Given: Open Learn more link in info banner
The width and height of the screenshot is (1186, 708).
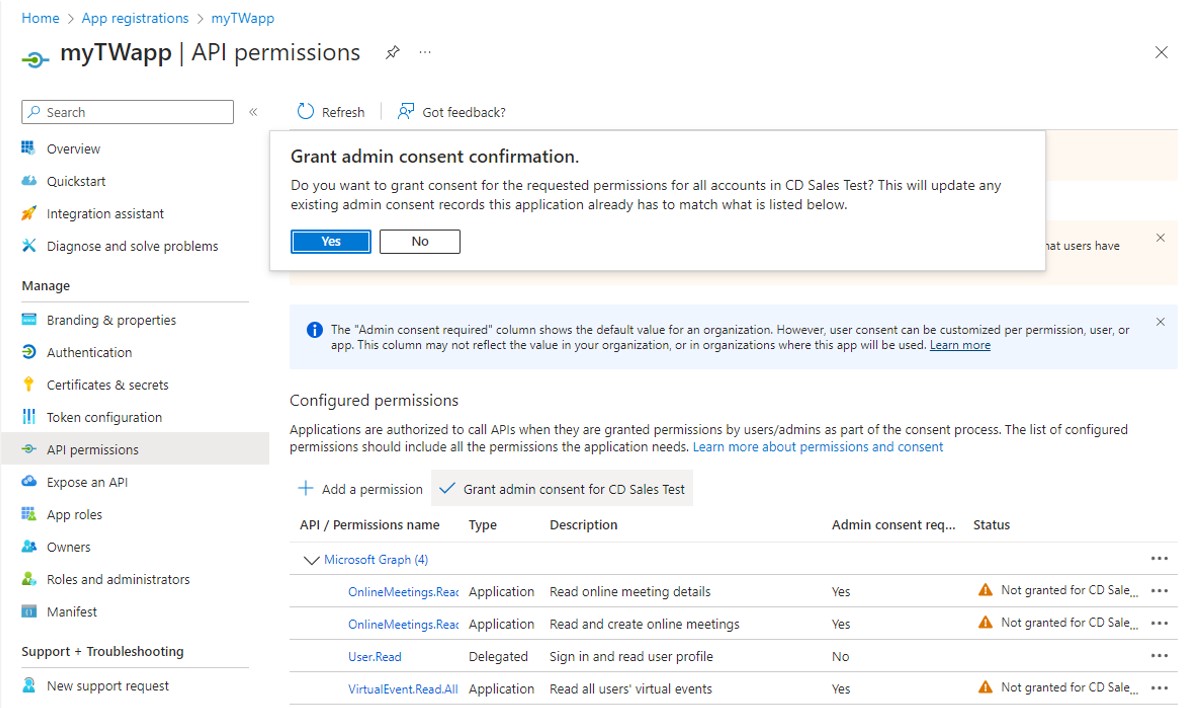Looking at the screenshot, I should (960, 345).
